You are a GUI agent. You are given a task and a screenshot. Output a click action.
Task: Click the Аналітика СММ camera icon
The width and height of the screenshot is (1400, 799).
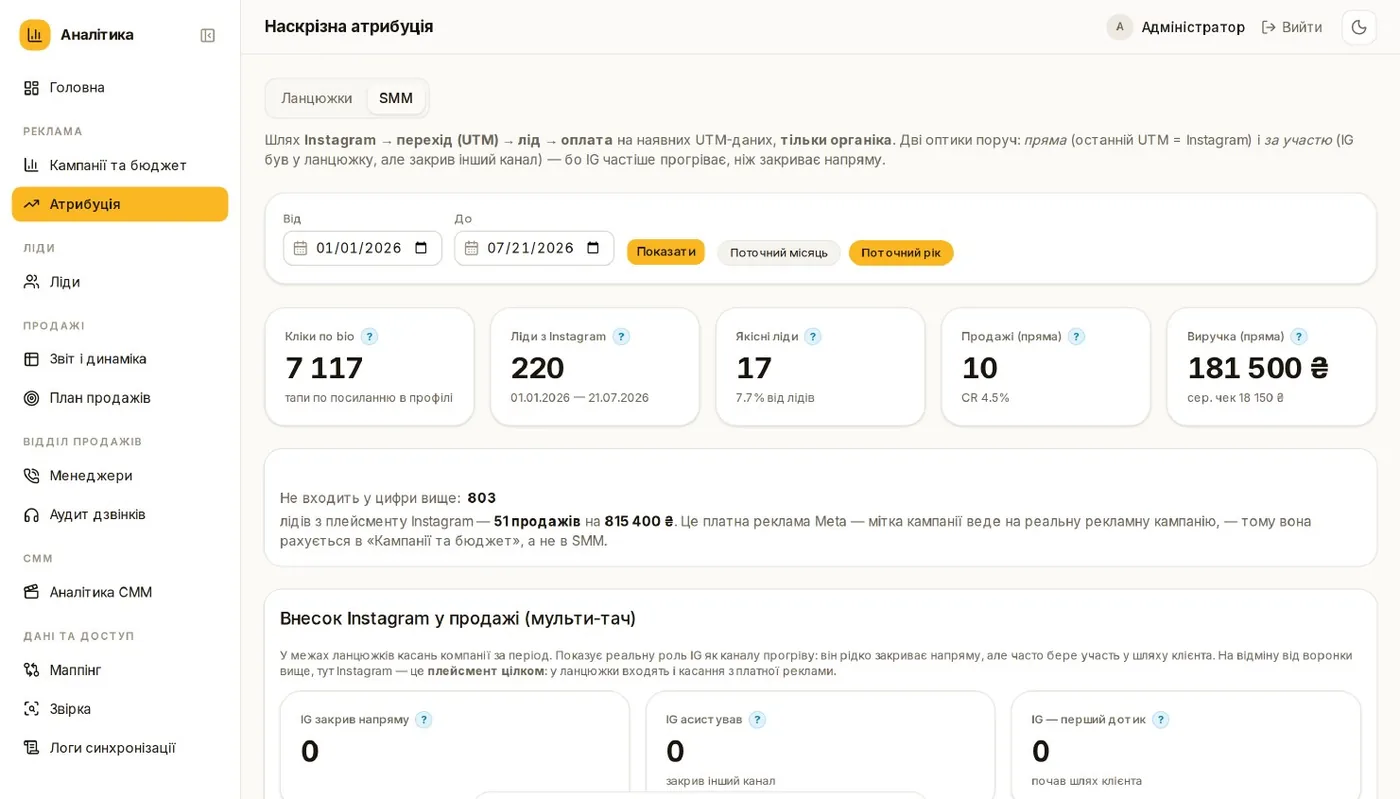(32, 592)
